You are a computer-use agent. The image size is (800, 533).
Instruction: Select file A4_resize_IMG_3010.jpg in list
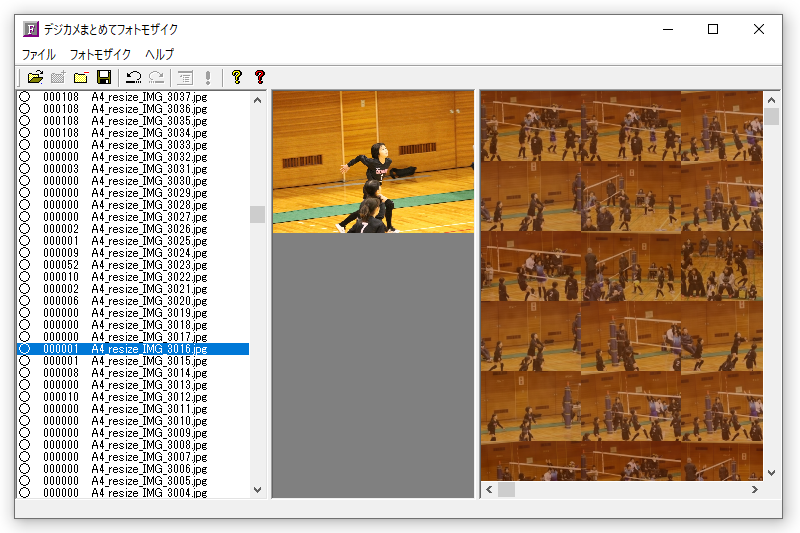149,421
